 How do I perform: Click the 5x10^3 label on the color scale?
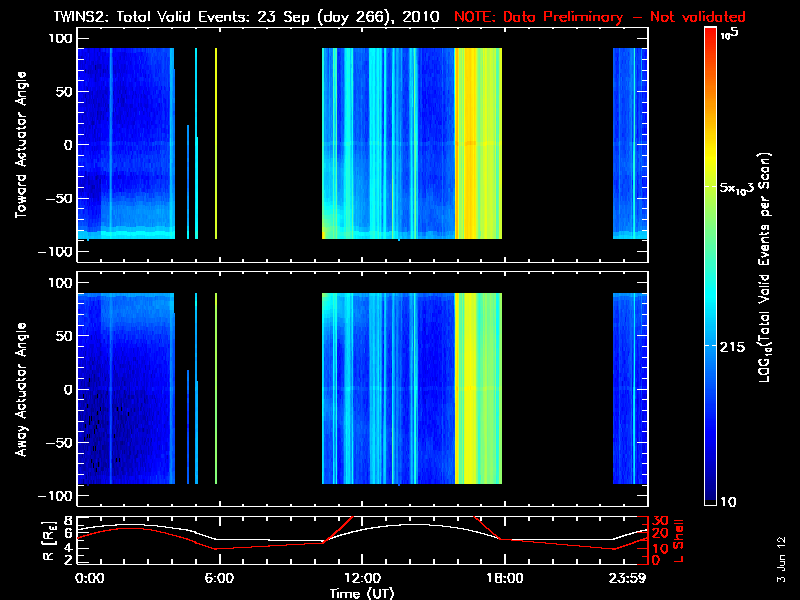741,187
